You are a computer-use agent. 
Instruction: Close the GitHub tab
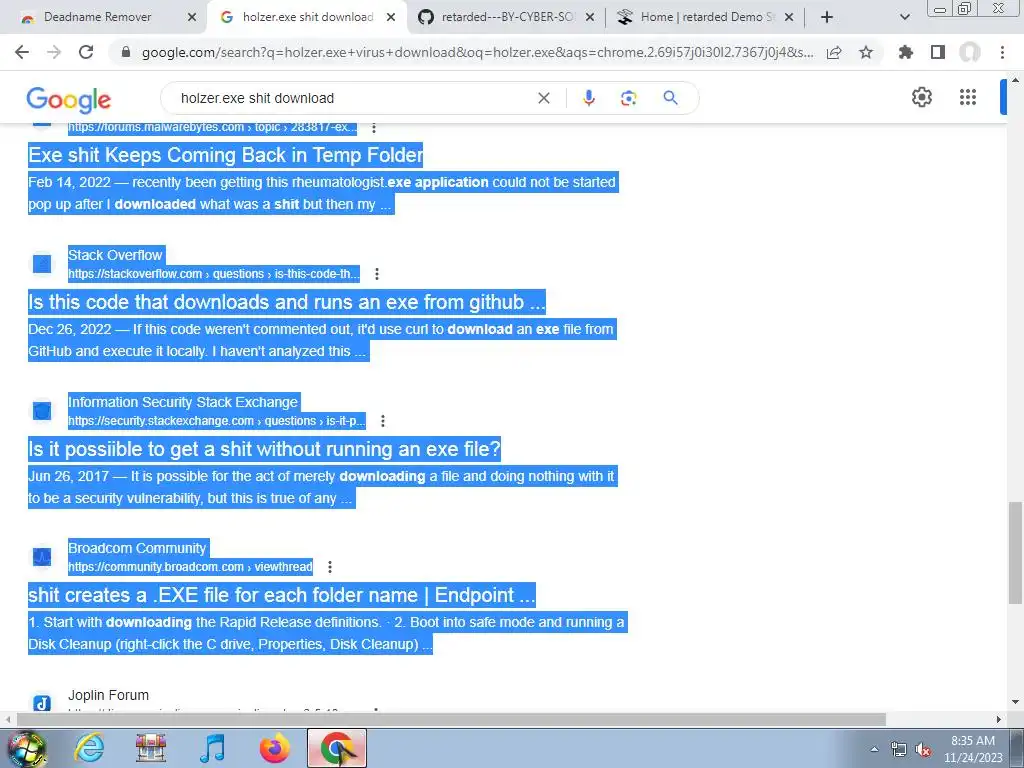tap(590, 17)
